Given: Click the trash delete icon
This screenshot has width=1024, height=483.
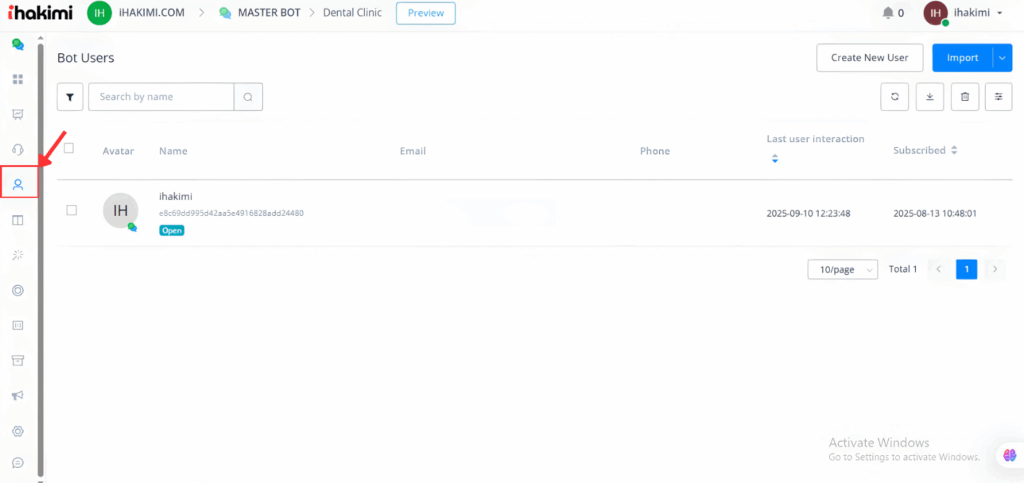Looking at the screenshot, I should [964, 96].
